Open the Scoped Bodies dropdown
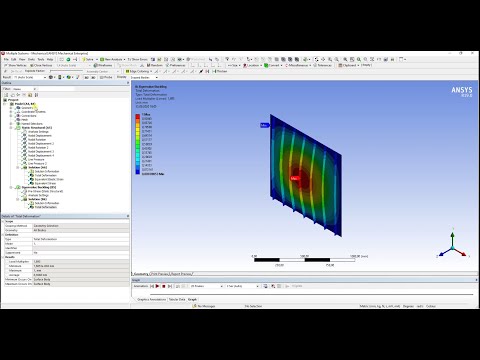480x360 pixels. point(144,77)
